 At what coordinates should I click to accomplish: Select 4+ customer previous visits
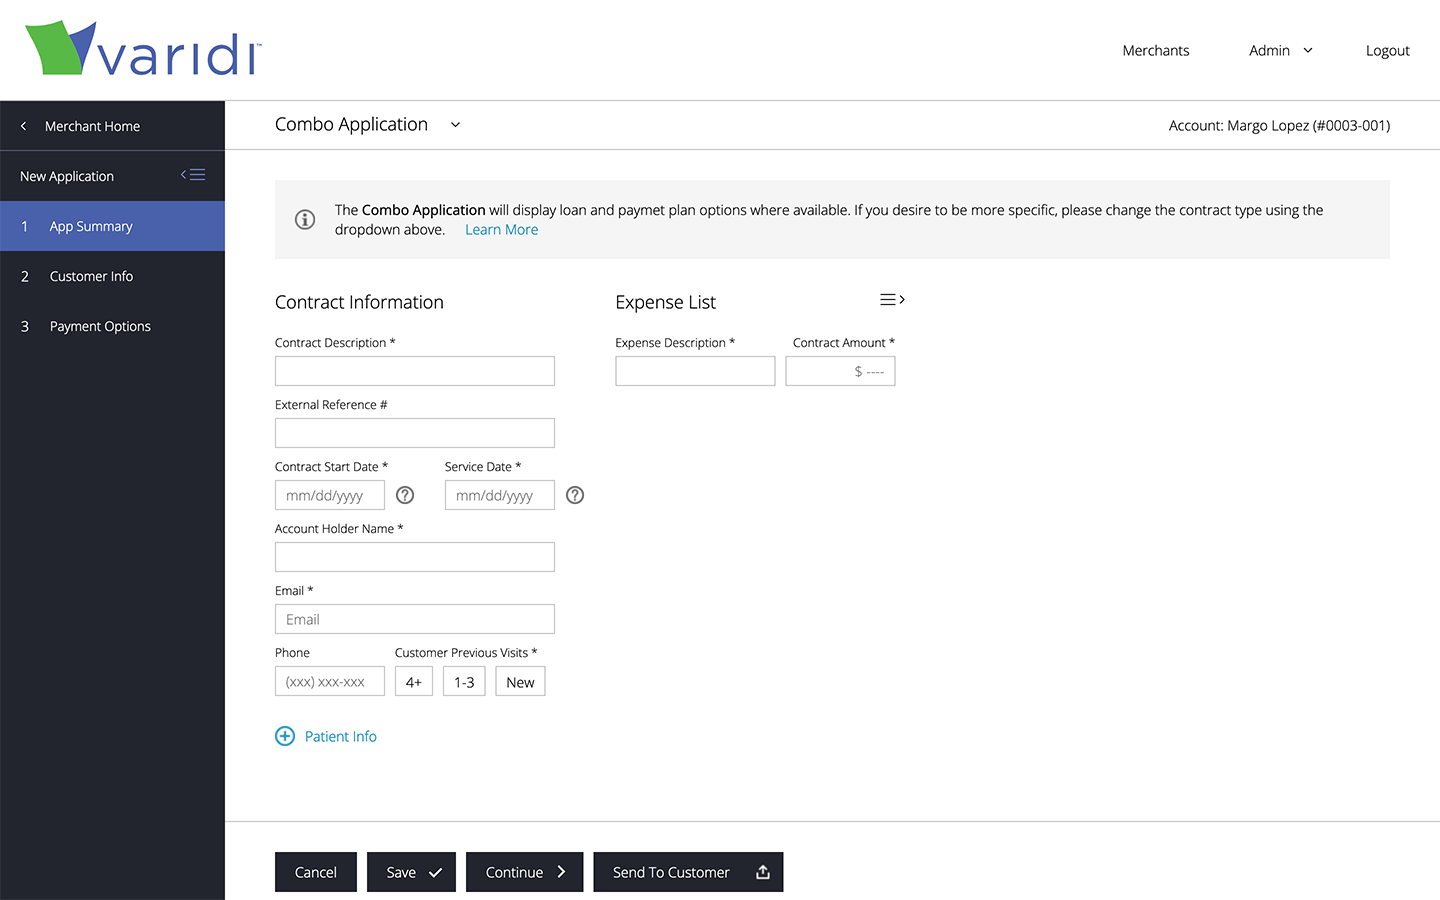[414, 682]
